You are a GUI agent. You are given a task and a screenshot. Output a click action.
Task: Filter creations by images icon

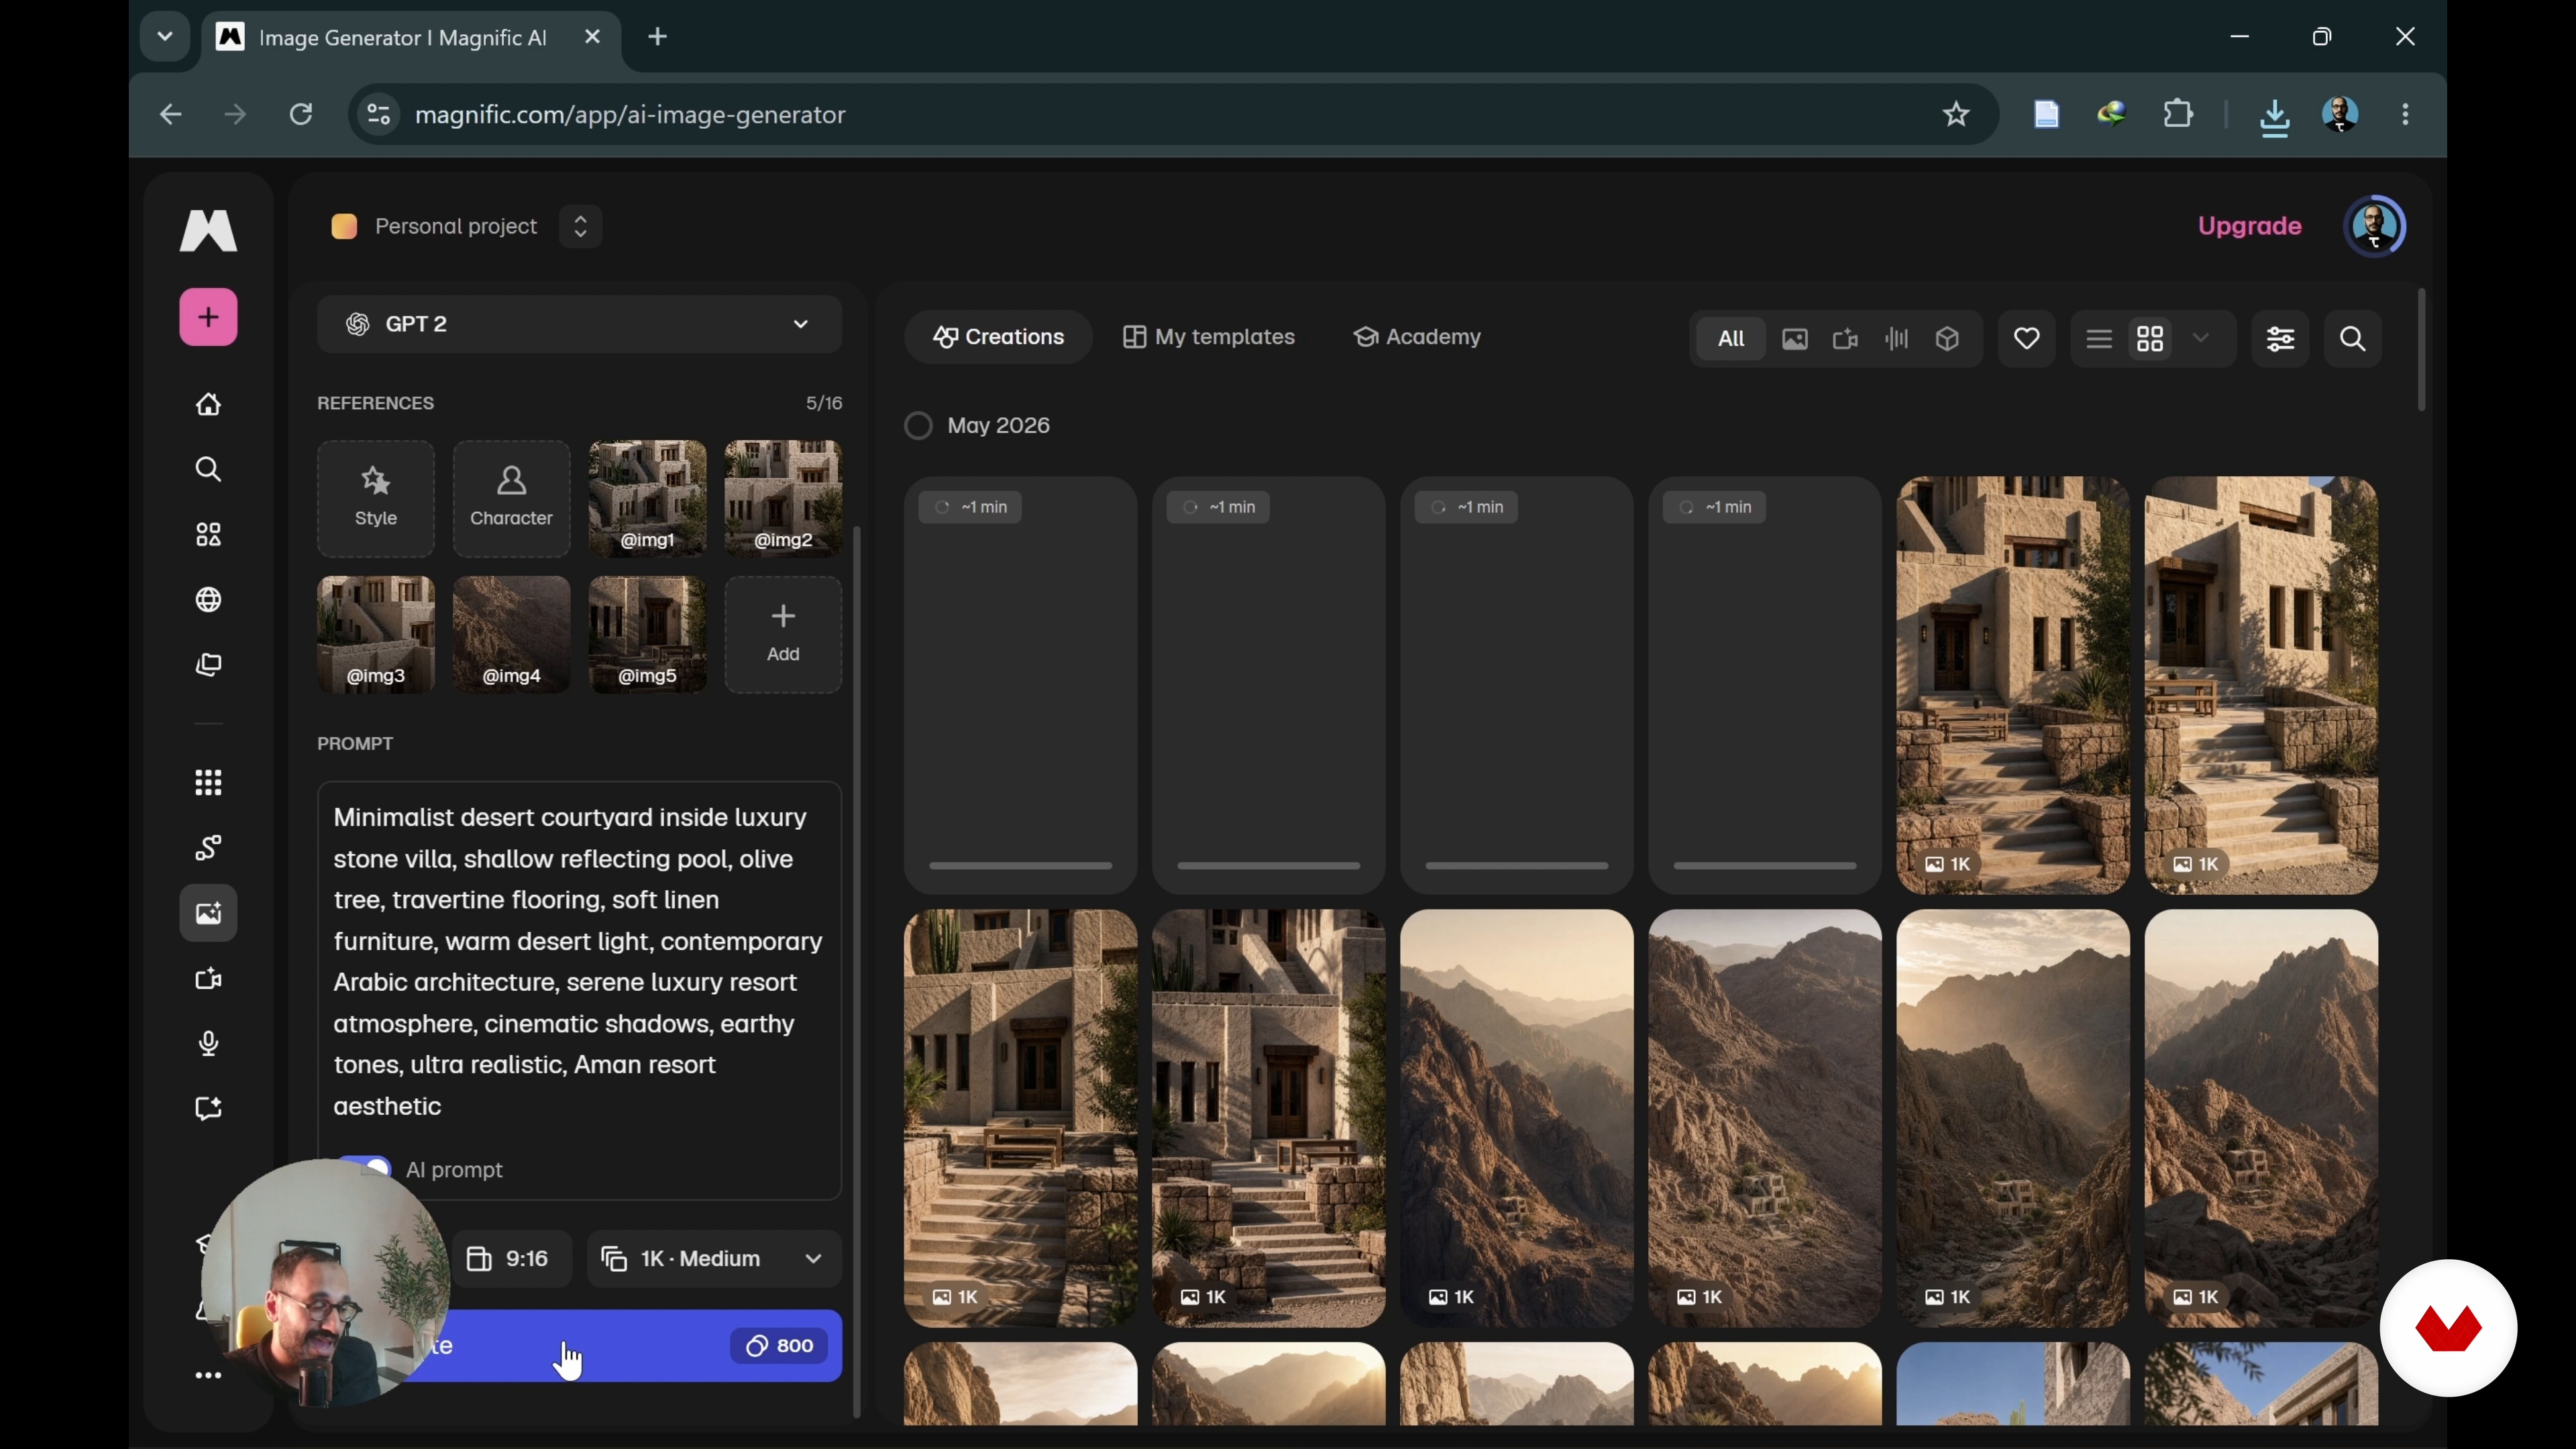click(1795, 339)
